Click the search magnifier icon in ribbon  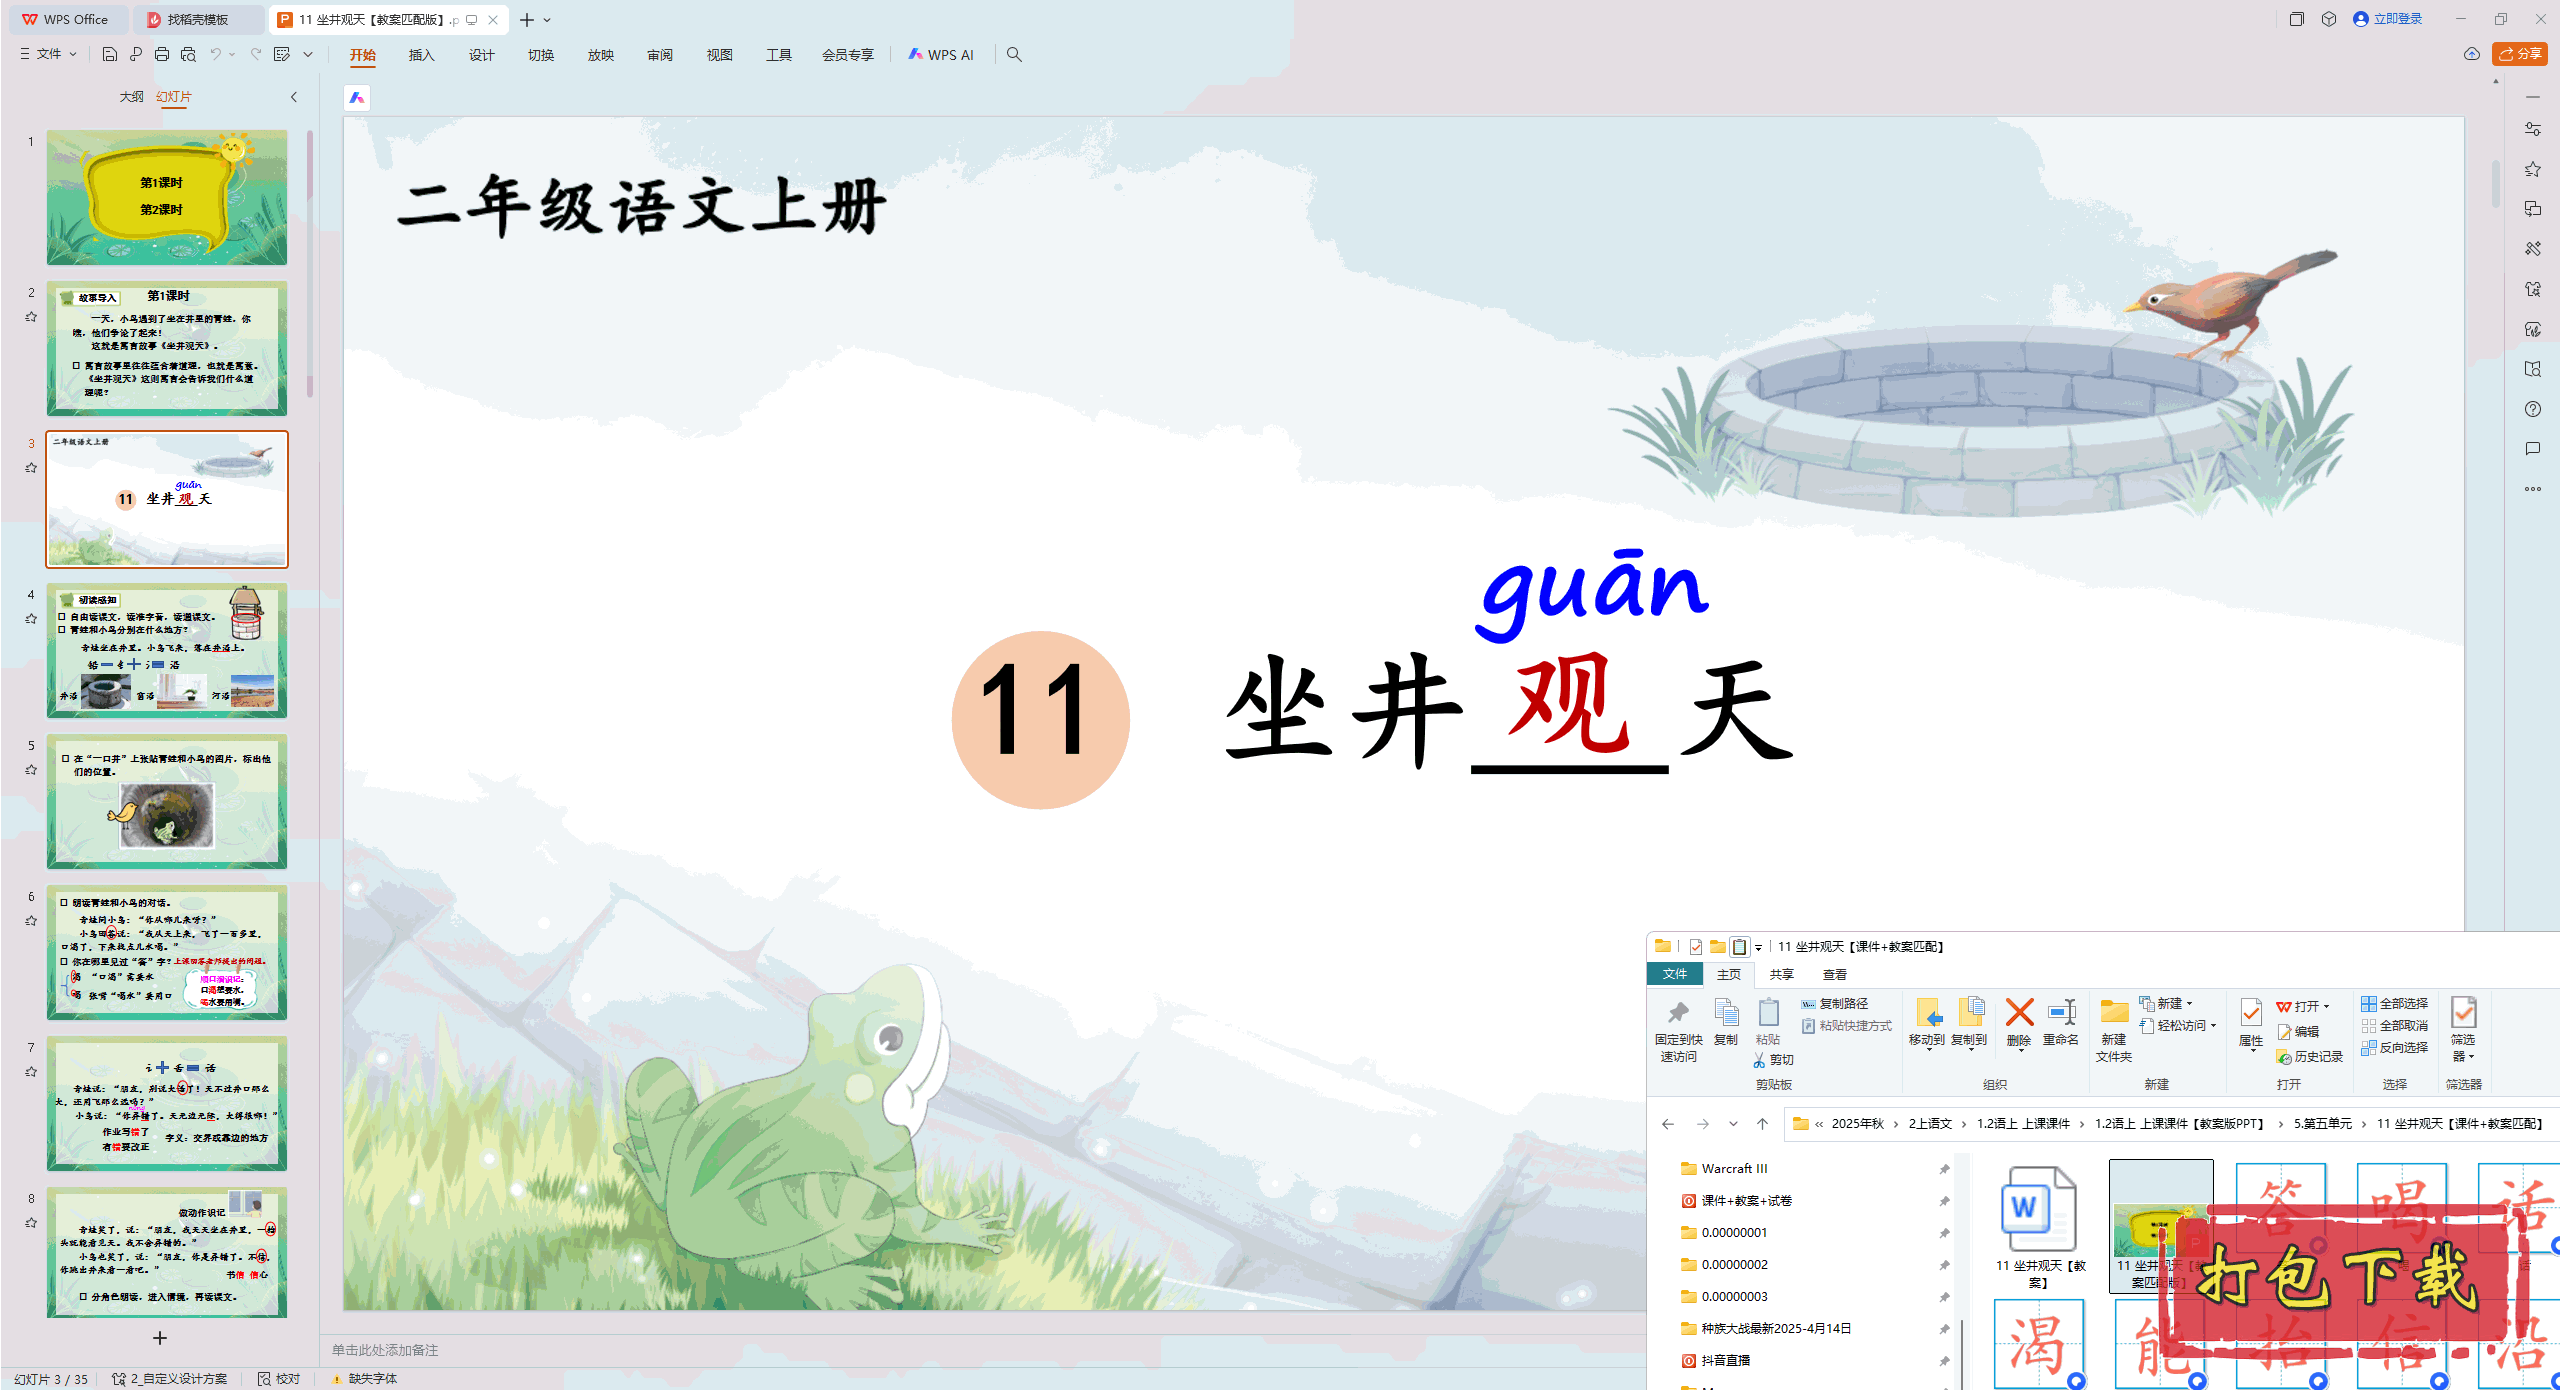tap(1014, 54)
